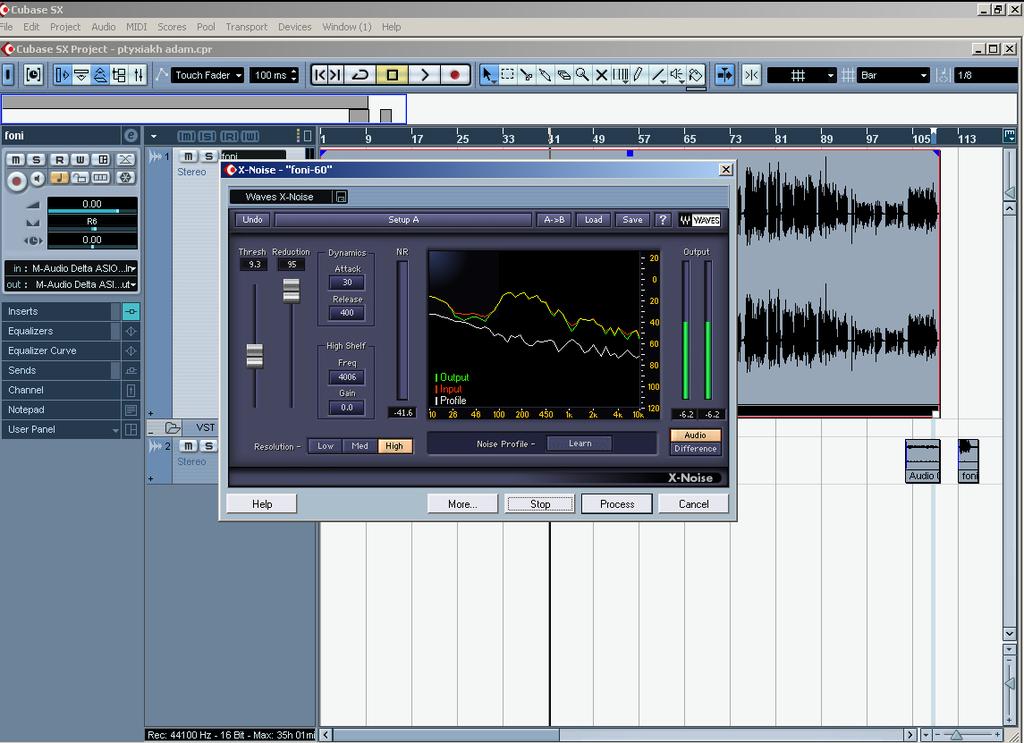The image size is (1024, 743).
Task: Open the Devices menu
Action: pos(295,27)
